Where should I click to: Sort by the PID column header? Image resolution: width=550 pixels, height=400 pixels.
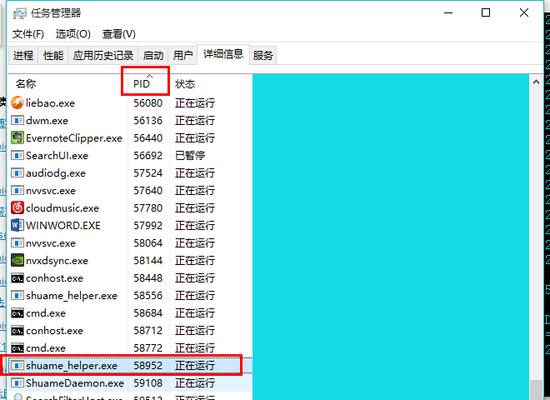pos(145,84)
